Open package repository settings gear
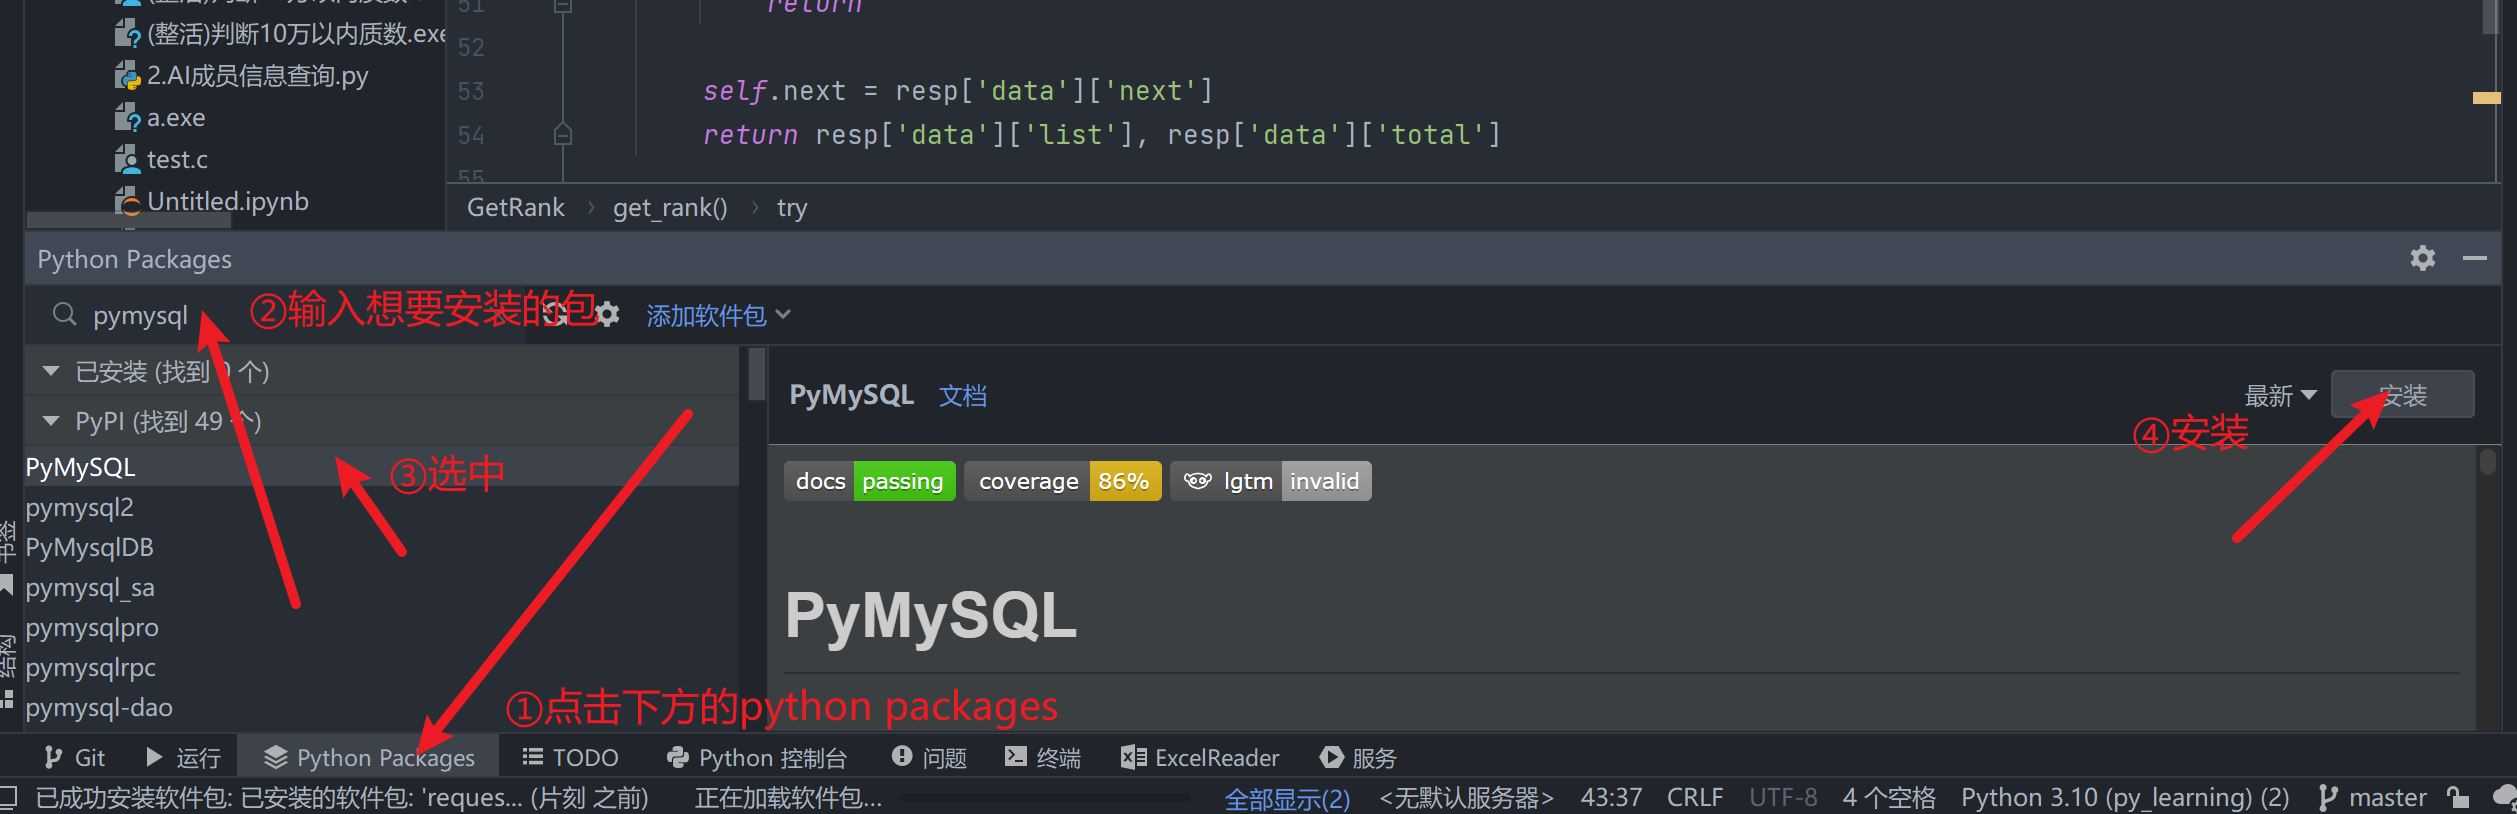Screen dimensions: 2517x814 607,314
